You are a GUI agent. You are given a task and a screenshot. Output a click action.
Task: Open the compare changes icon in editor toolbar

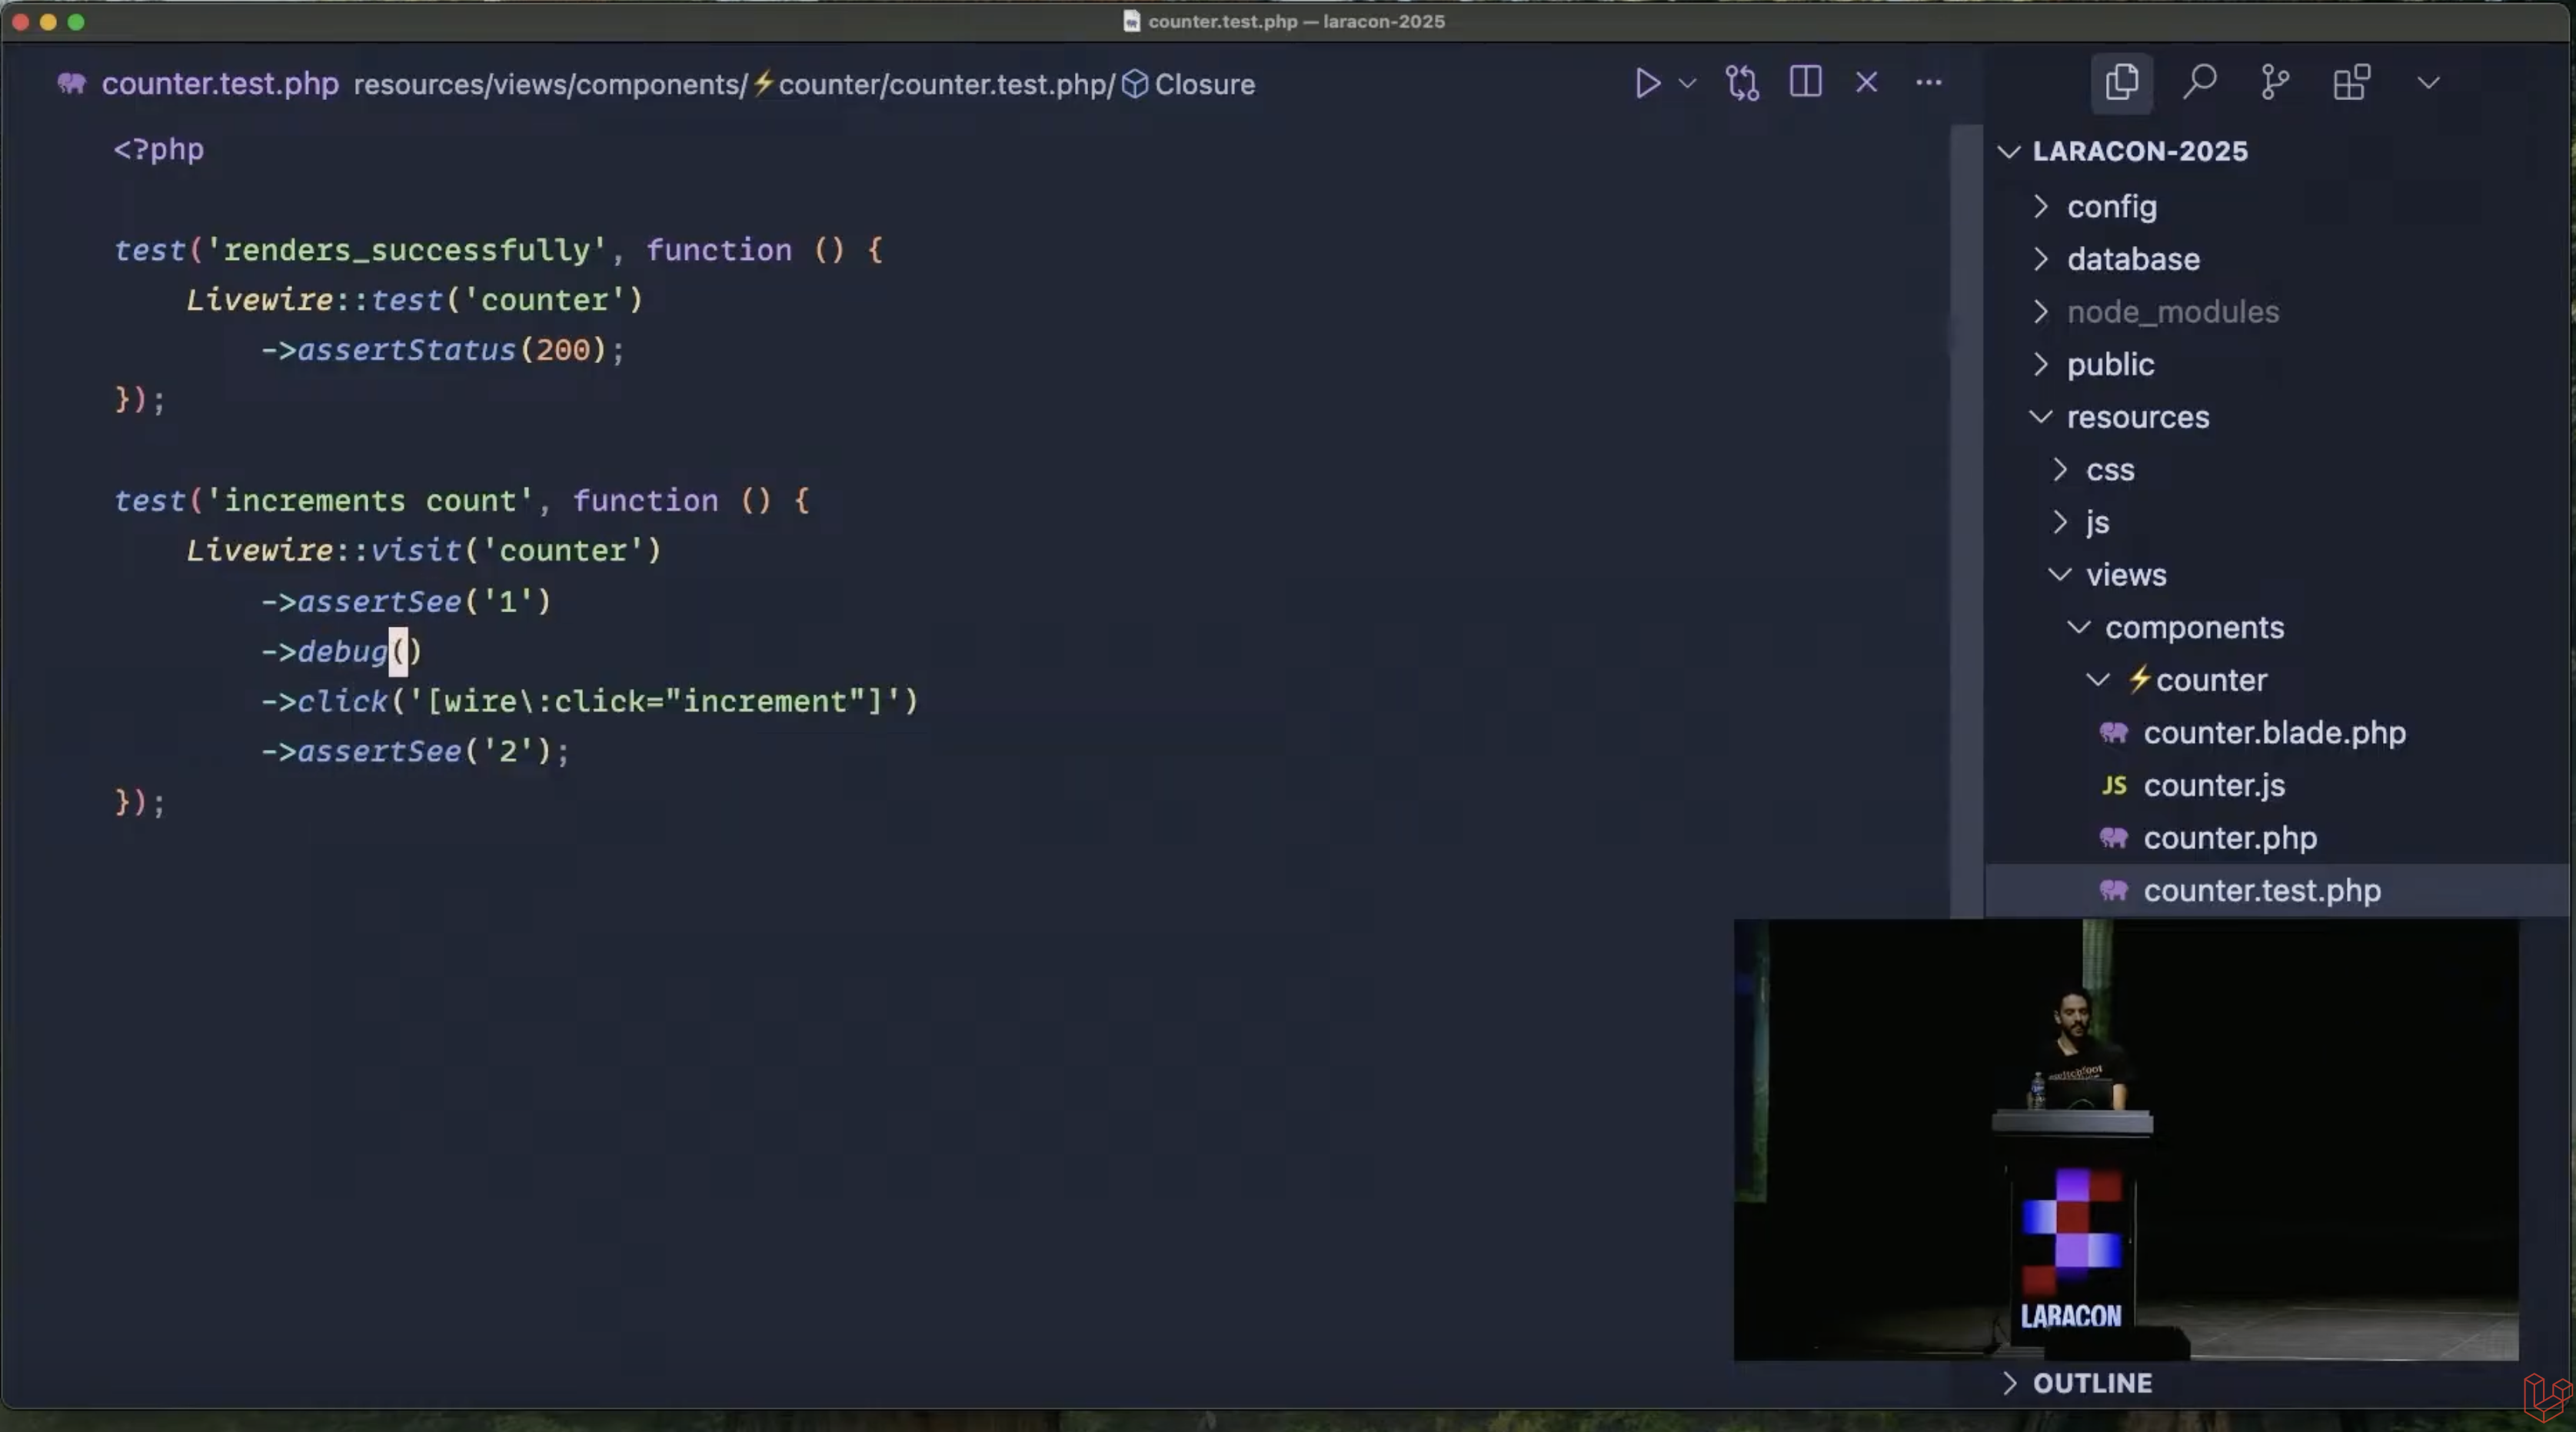coord(1742,83)
